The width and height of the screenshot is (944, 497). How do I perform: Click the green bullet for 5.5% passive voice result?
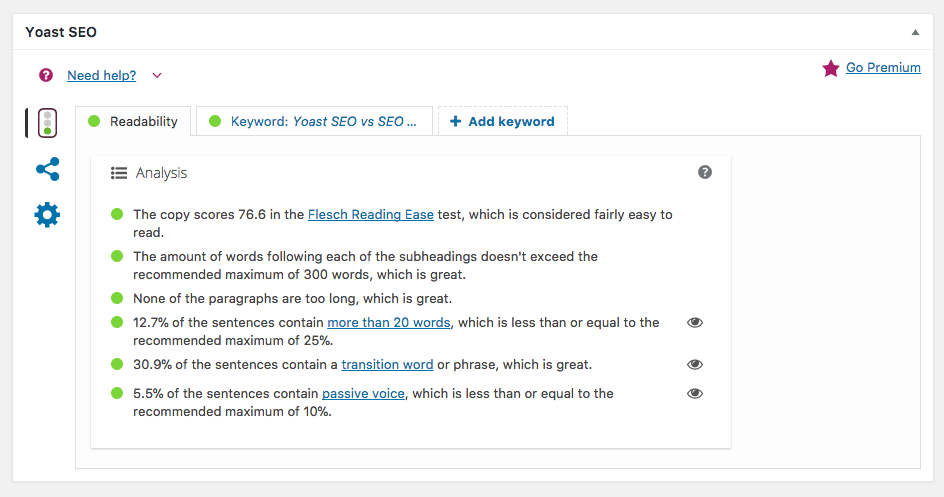point(117,394)
